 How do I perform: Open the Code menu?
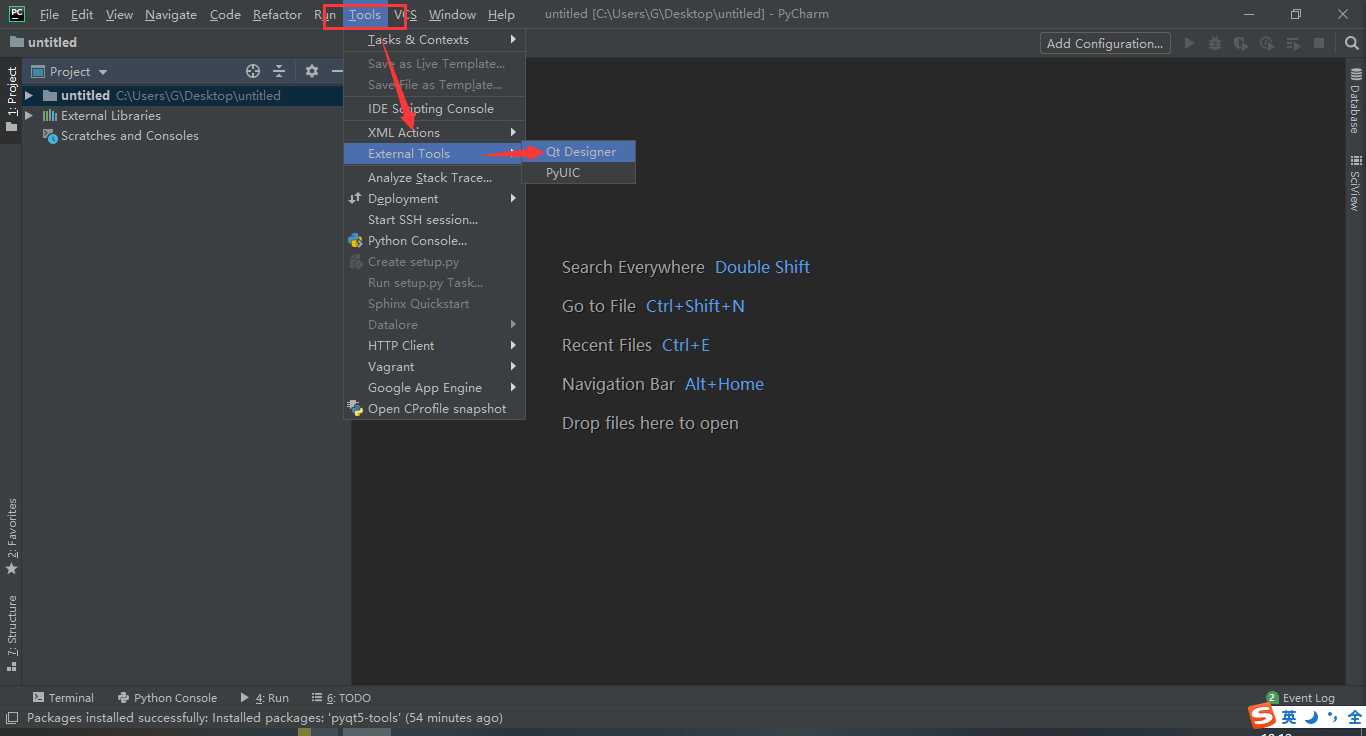[225, 15]
